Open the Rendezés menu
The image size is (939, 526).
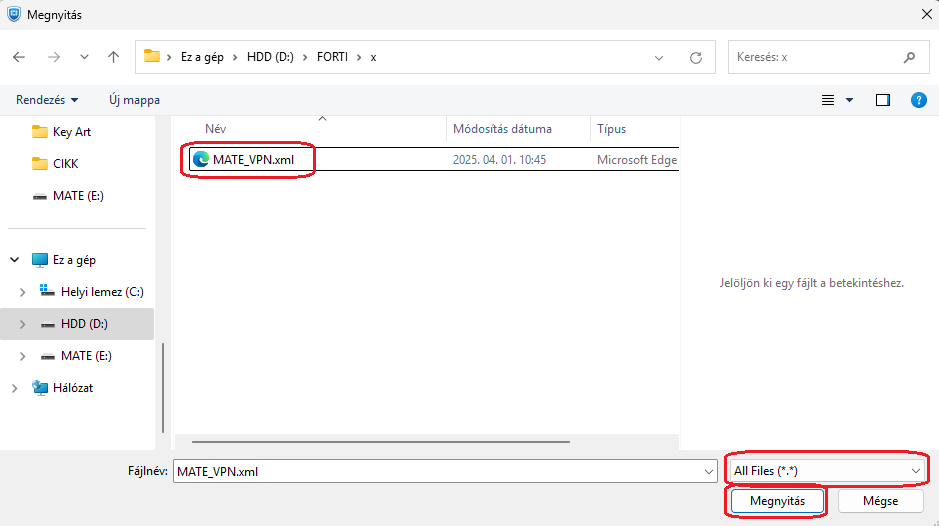pos(47,100)
